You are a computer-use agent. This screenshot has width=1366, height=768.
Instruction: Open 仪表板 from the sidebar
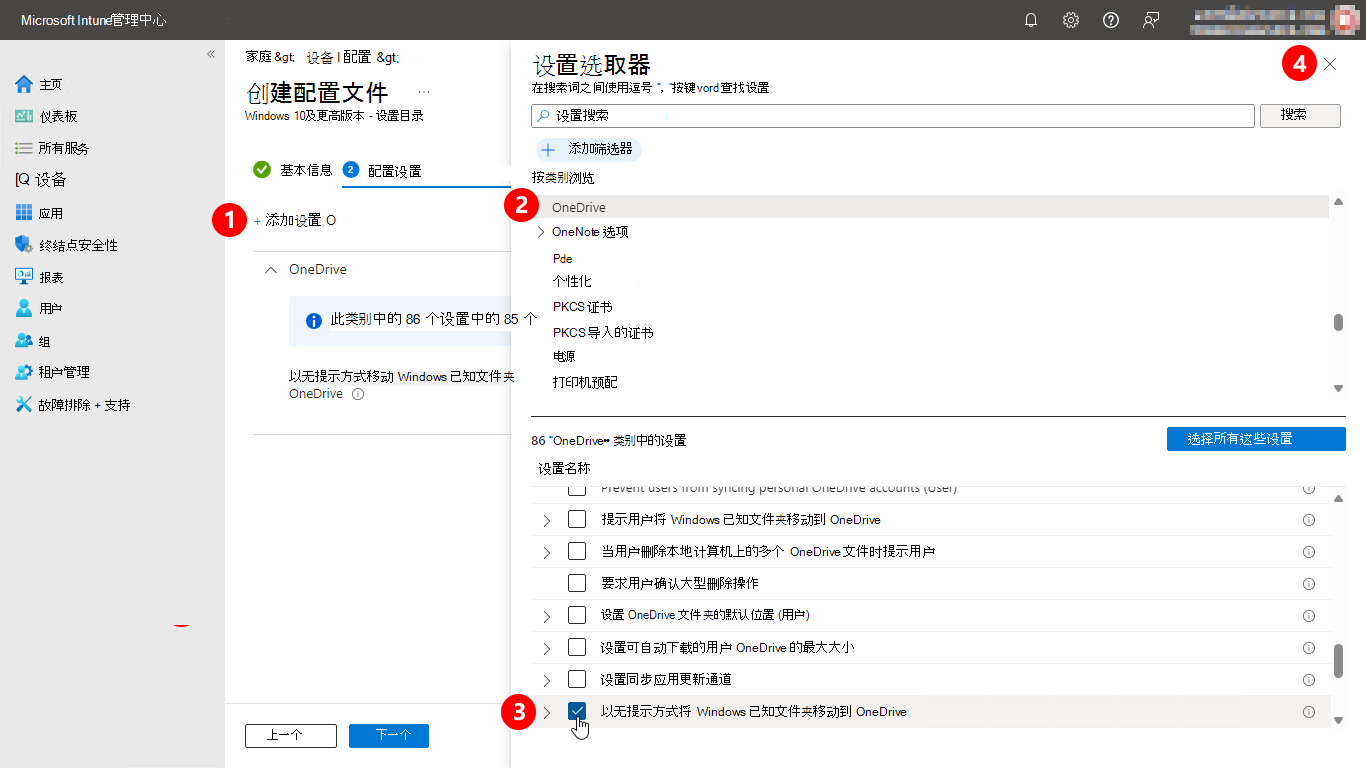click(x=58, y=116)
